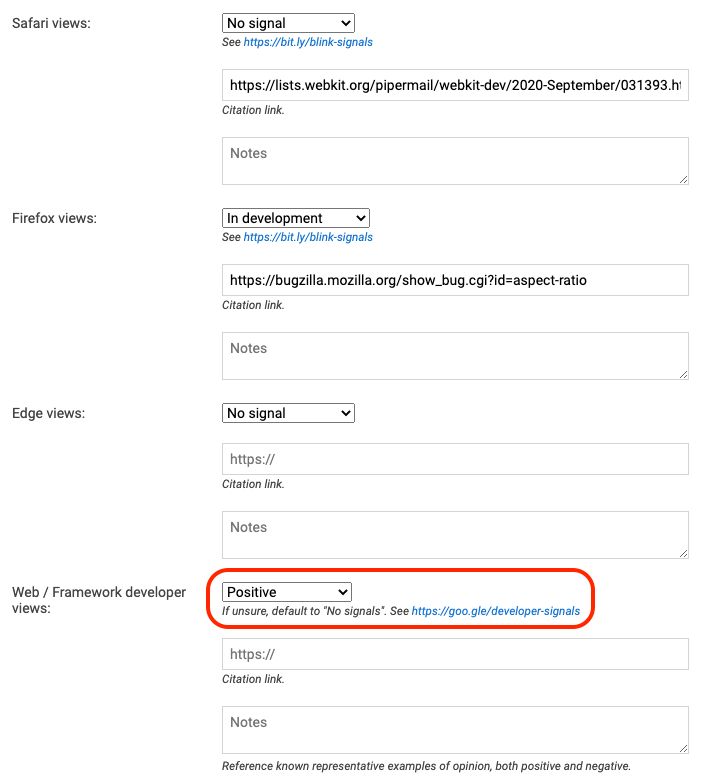The height and width of the screenshot is (783, 722).
Task: Open the Edge views dropdown
Action: pos(288,413)
